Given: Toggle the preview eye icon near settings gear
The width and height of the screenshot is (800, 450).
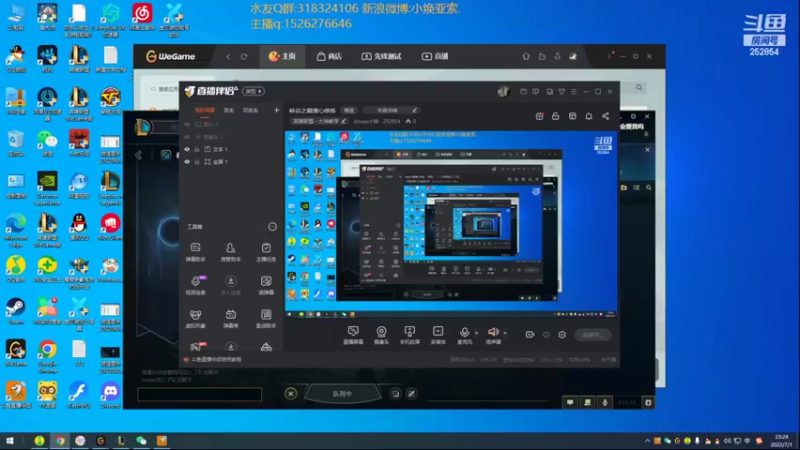Looking at the screenshot, I should click(x=546, y=335).
